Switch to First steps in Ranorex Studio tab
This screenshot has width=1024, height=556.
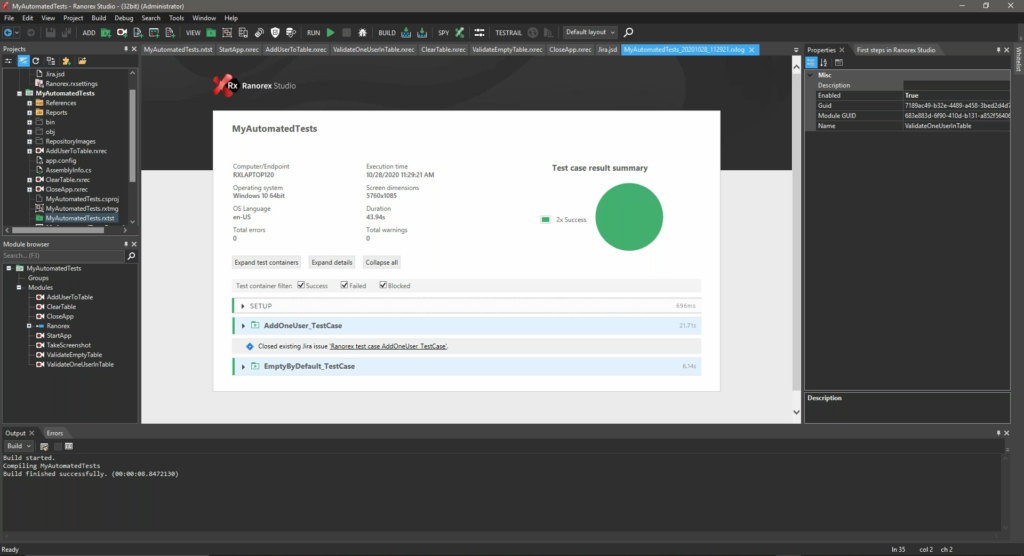tap(895, 50)
